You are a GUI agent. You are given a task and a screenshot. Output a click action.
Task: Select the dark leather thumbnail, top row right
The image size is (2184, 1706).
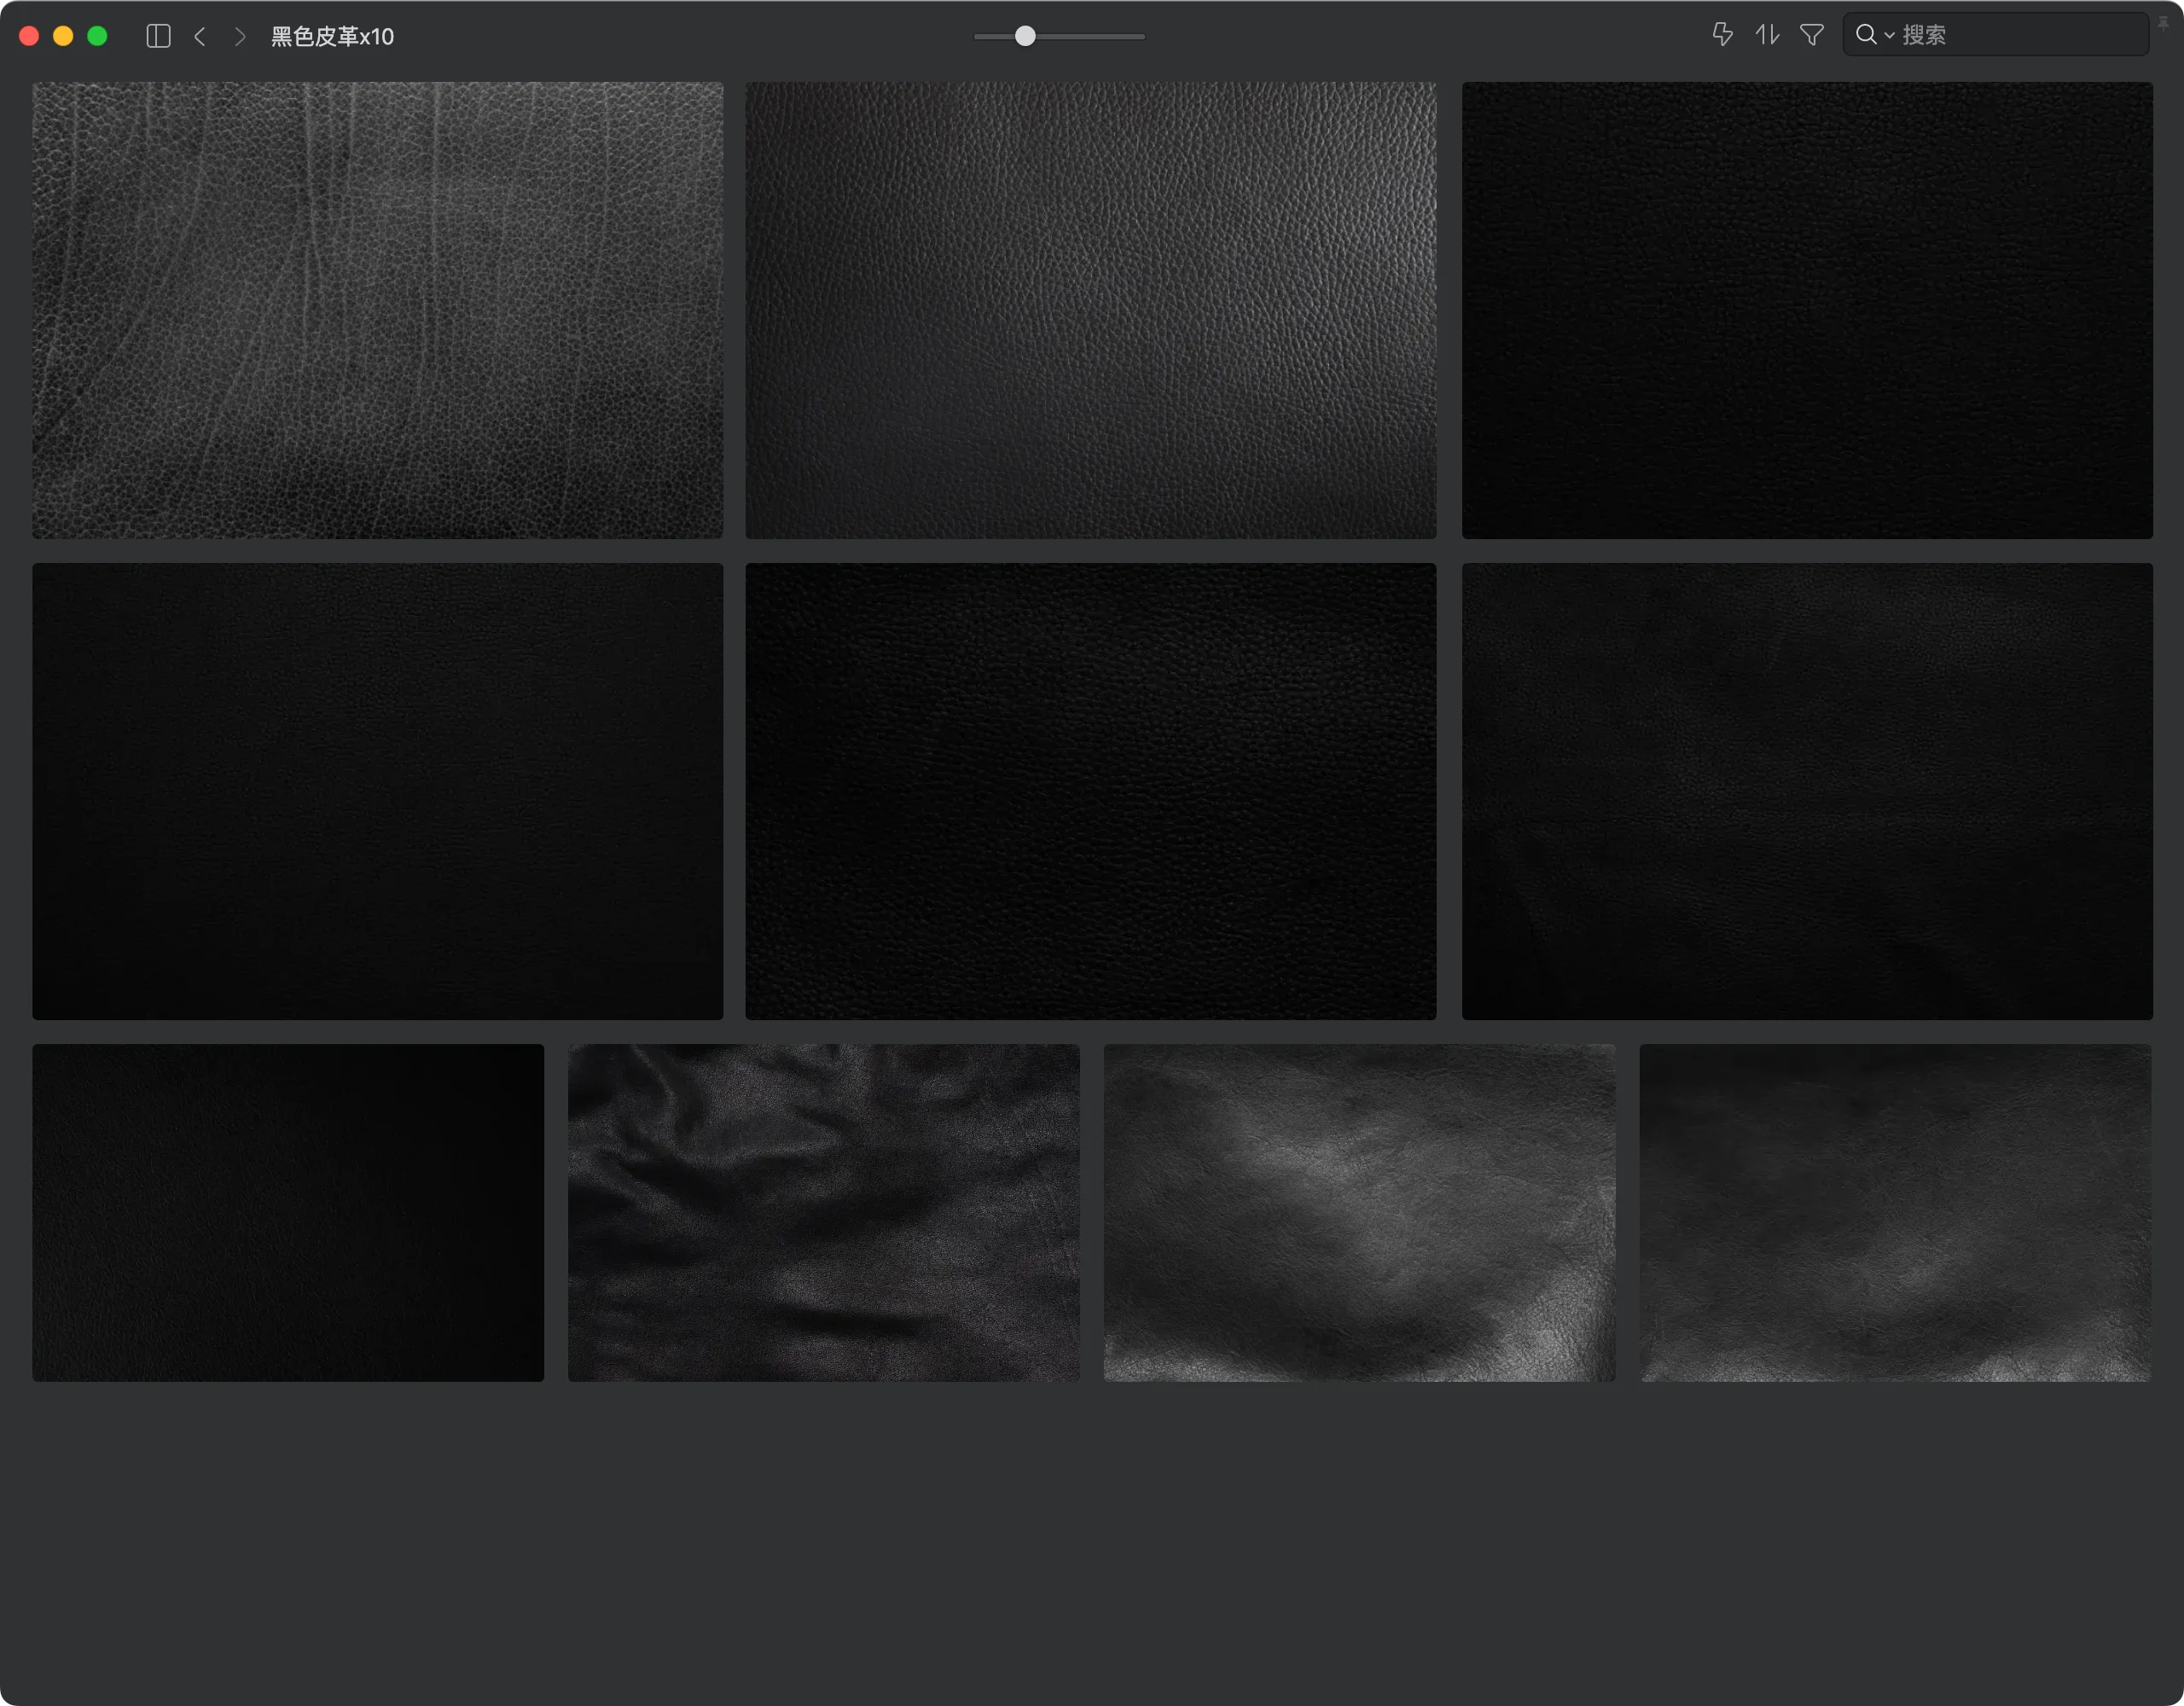1807,310
